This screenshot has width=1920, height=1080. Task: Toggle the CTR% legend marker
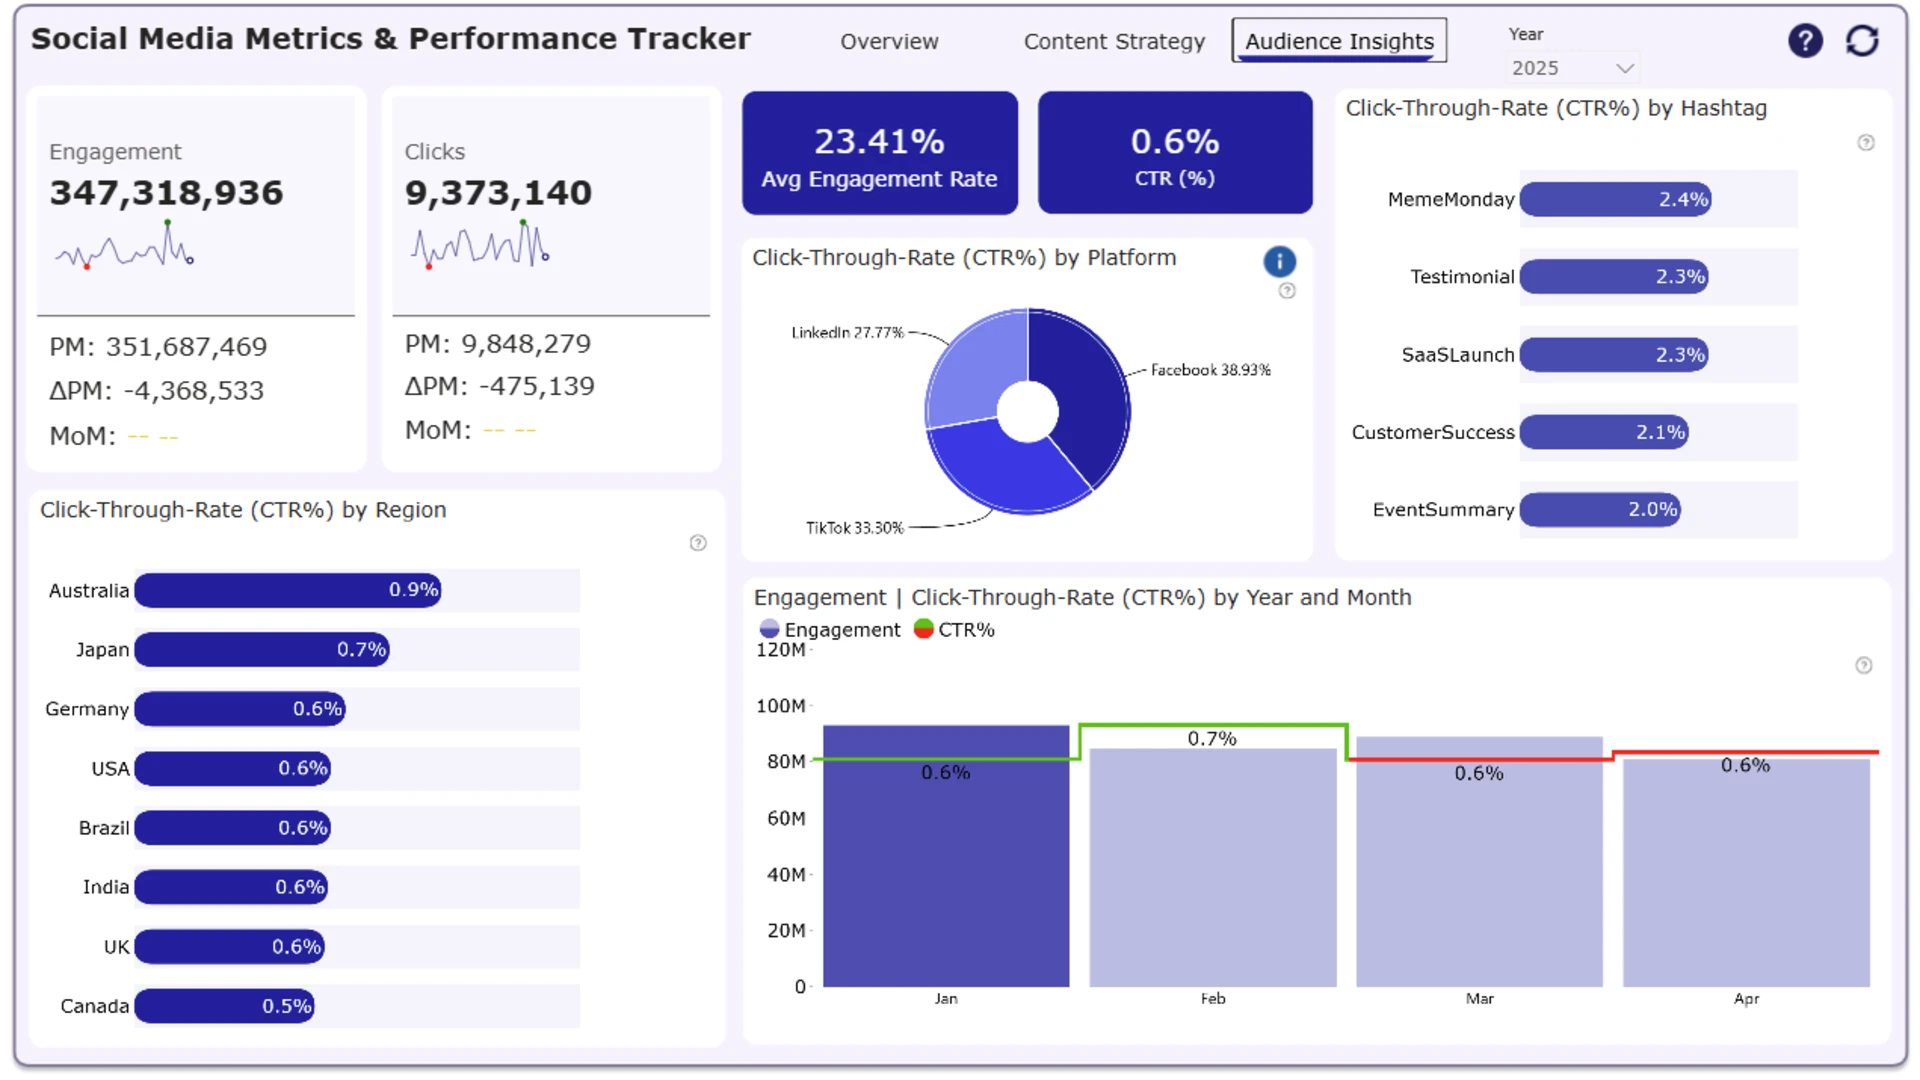coord(923,629)
